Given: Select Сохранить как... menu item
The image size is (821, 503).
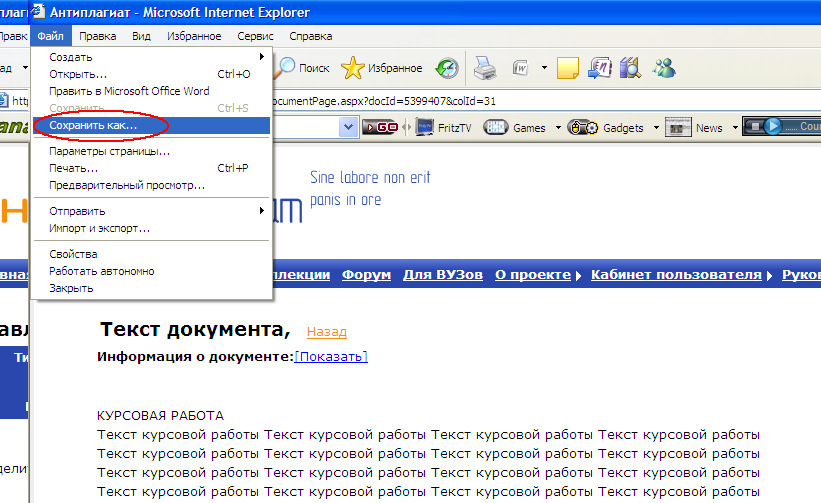Looking at the screenshot, I should click(151, 126).
